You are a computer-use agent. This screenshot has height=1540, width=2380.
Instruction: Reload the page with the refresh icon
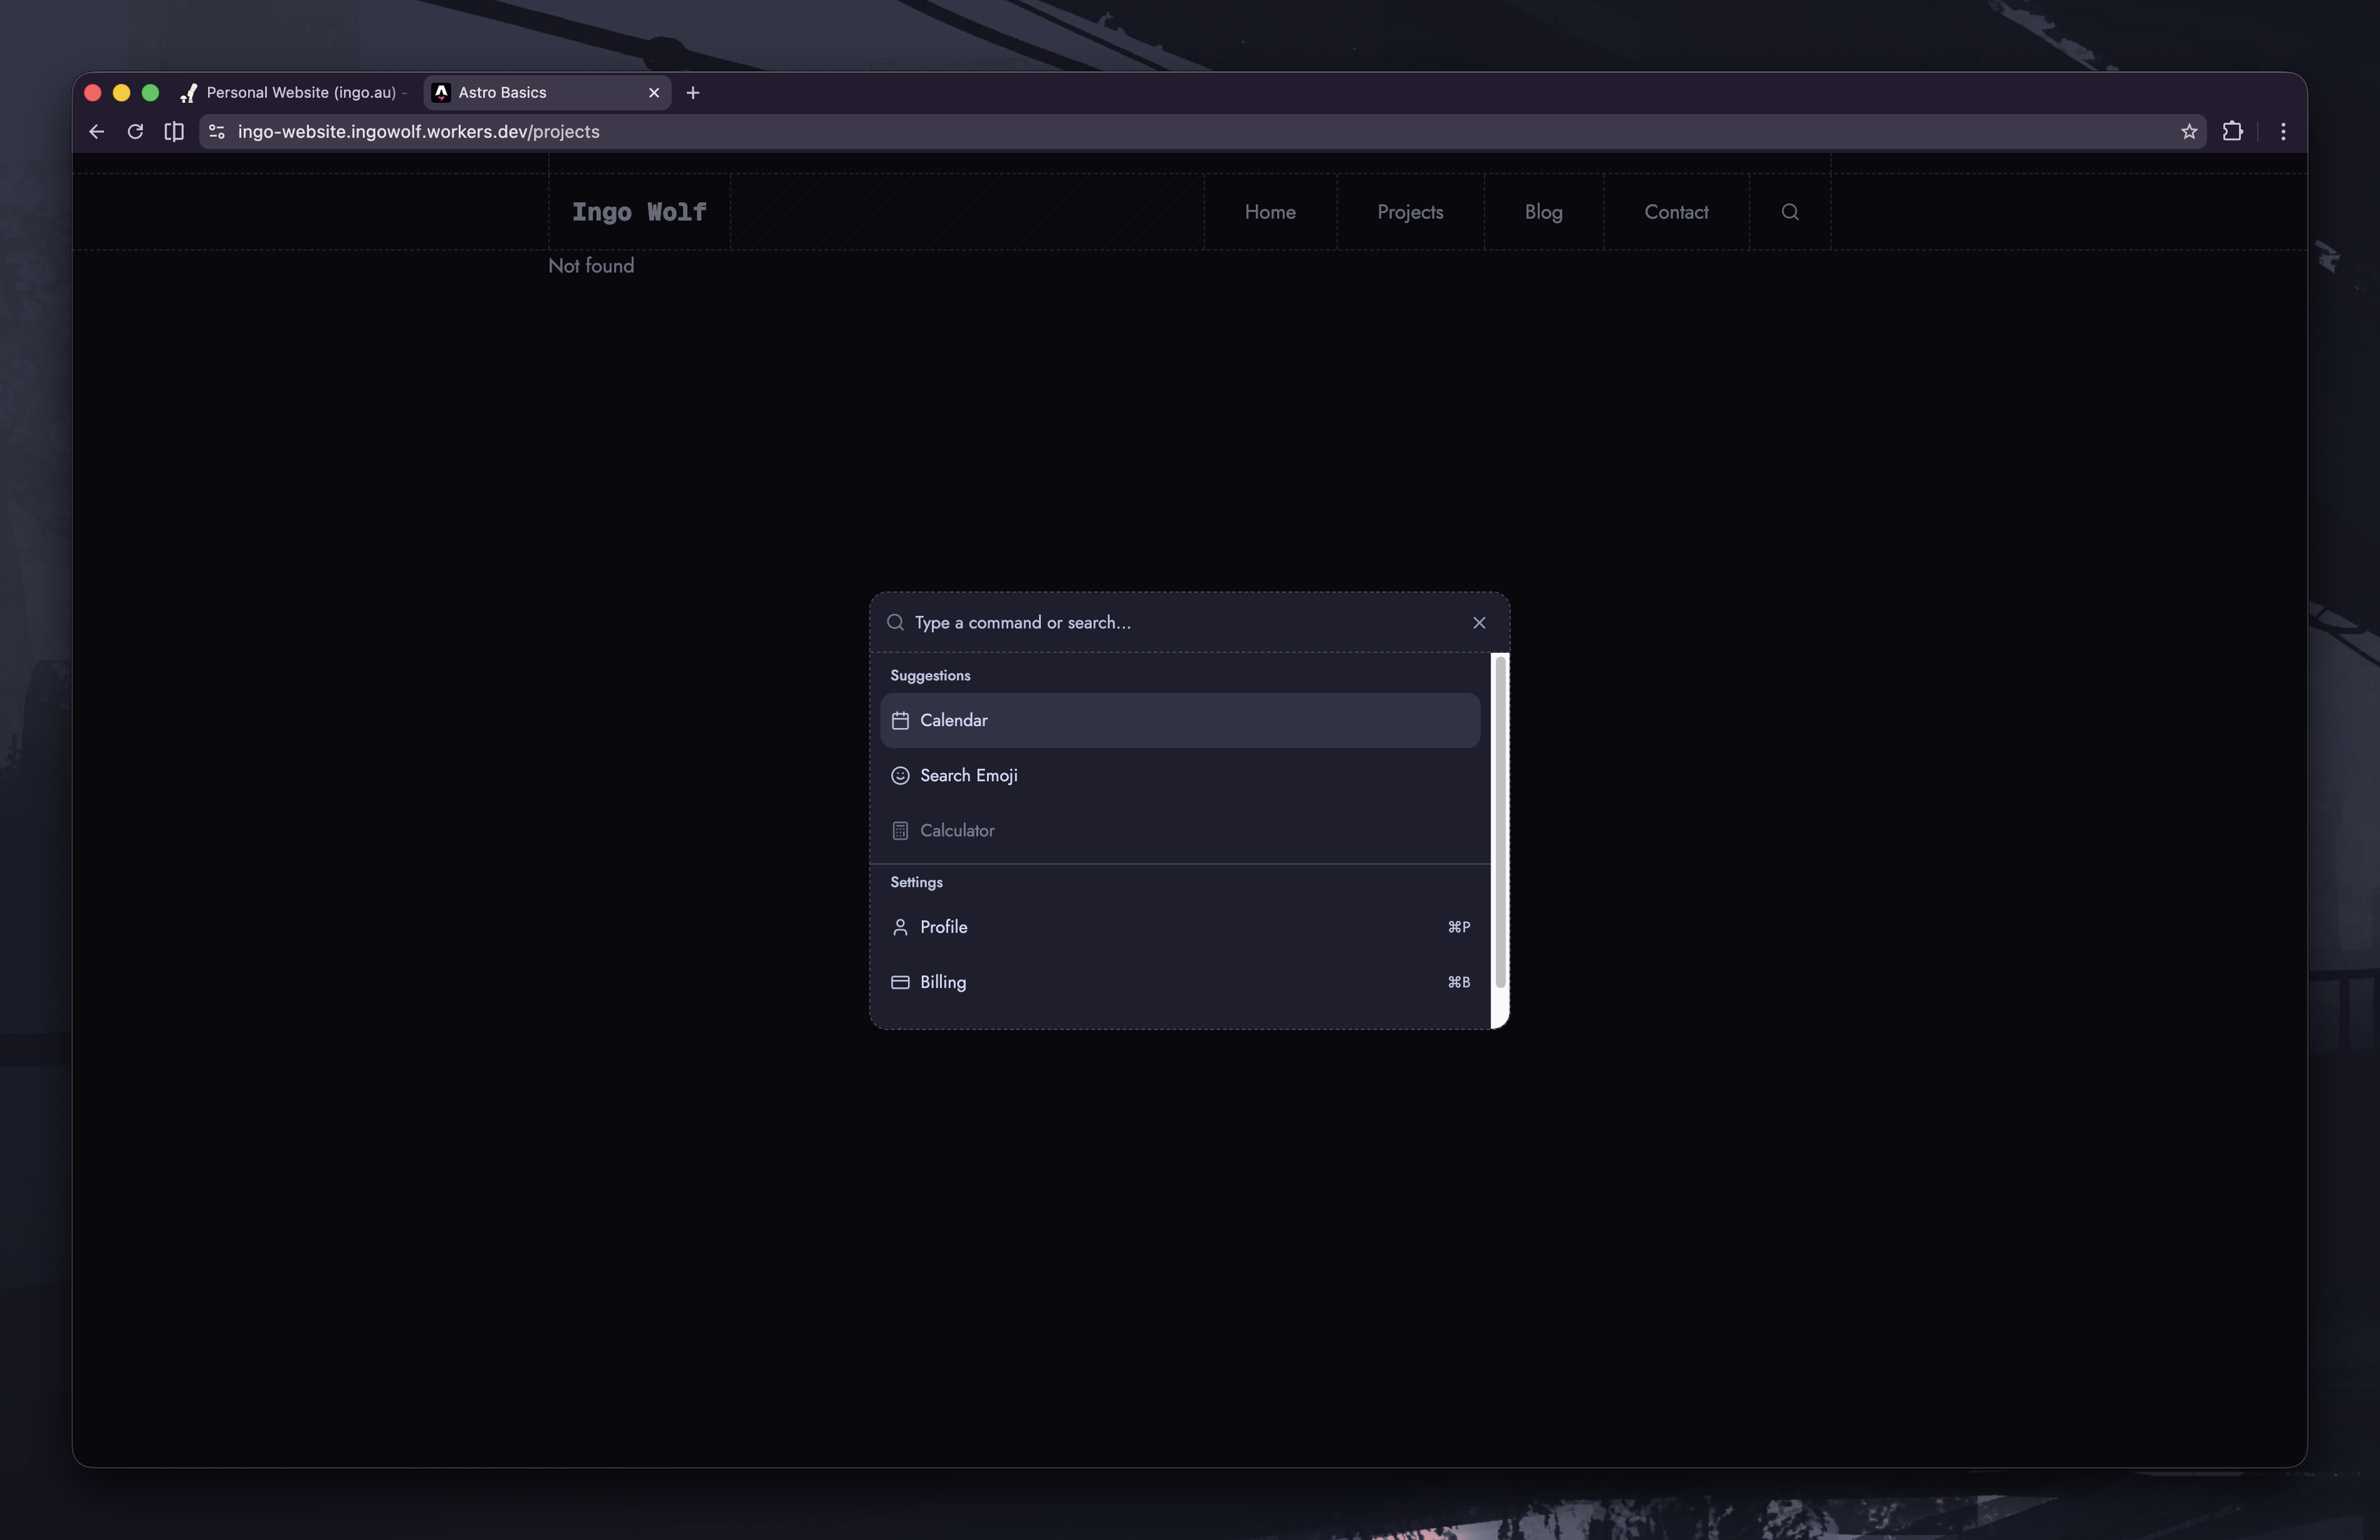click(x=135, y=132)
